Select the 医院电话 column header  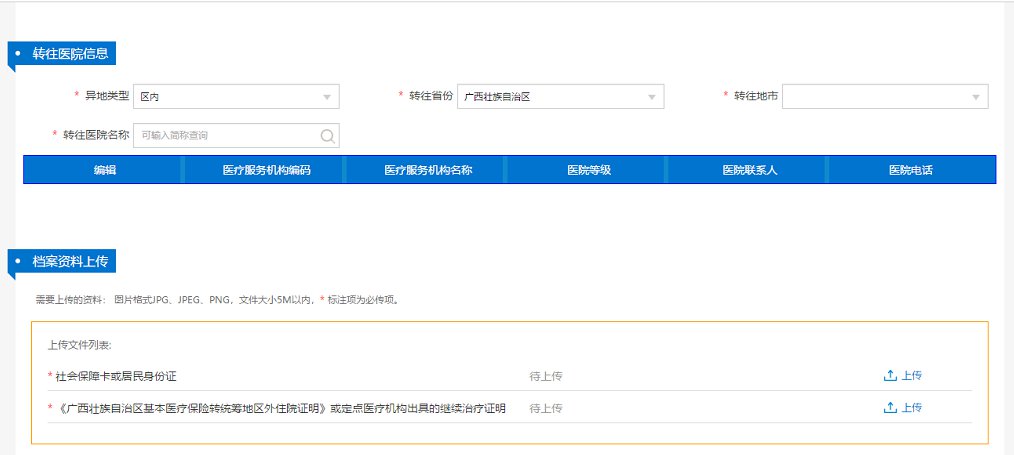click(910, 170)
